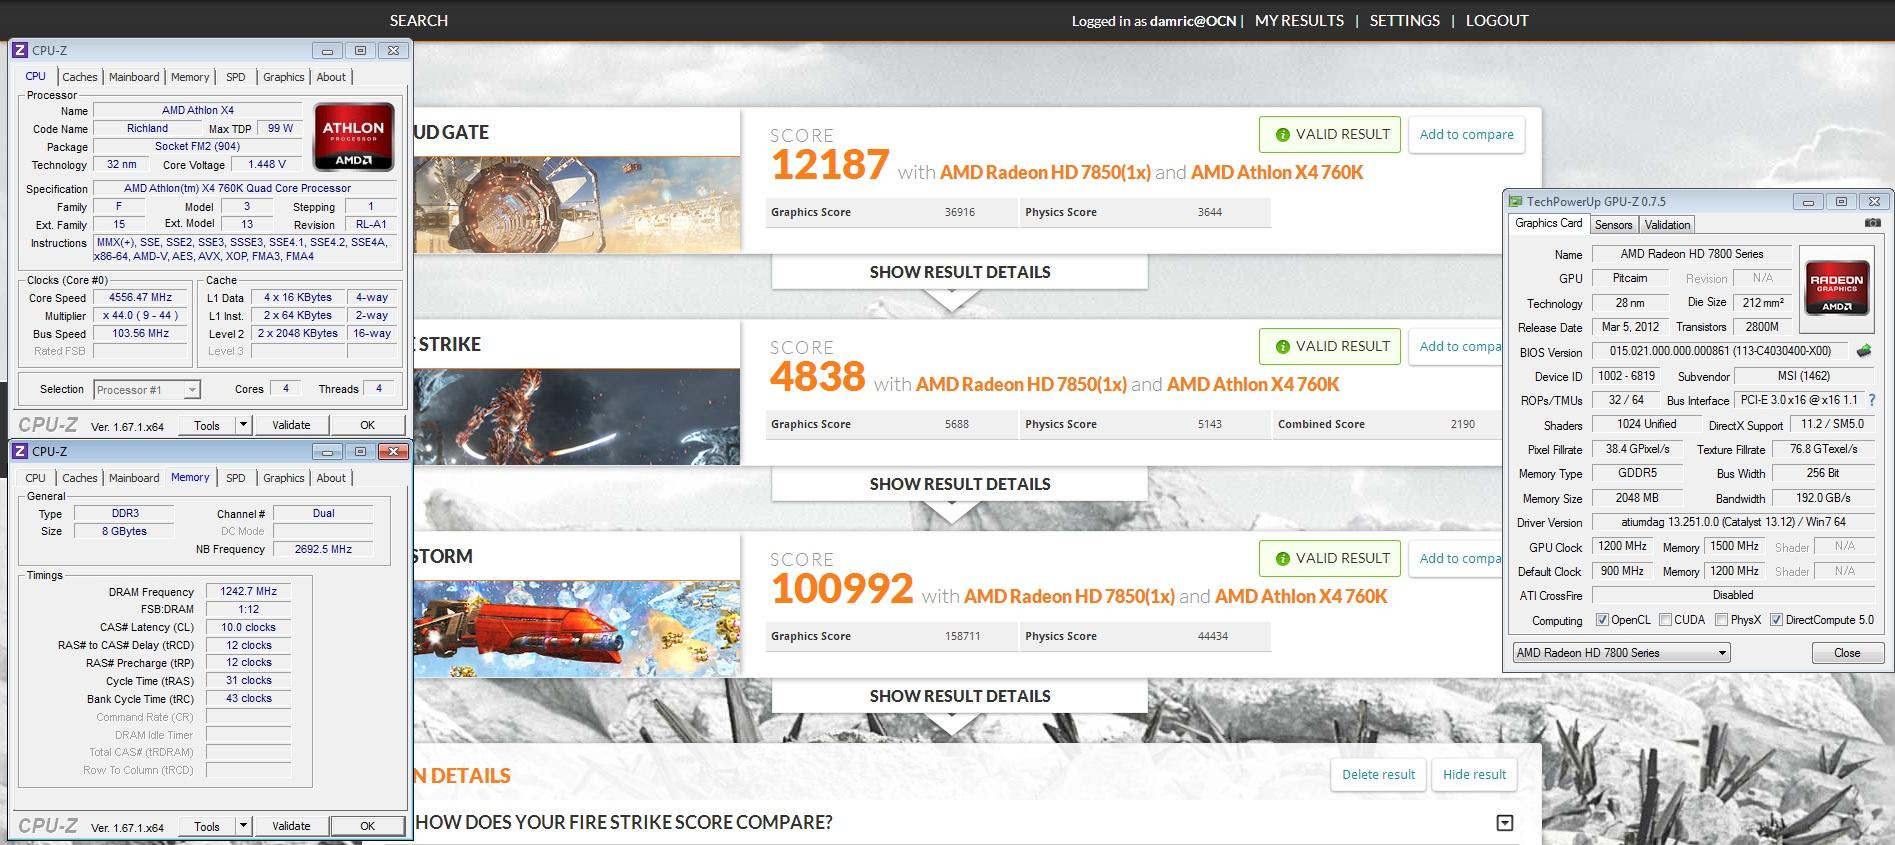Click the Driver Version field in GPU-Z

point(1733,522)
